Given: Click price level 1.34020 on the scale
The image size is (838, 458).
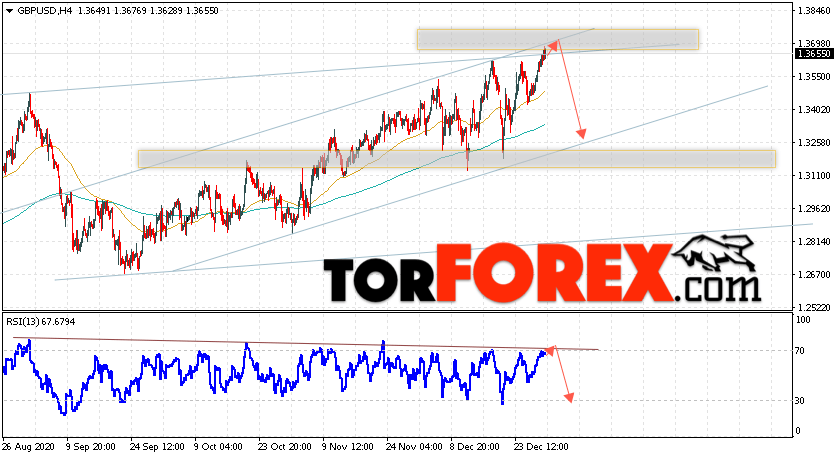Looking at the screenshot, I should 814,110.
